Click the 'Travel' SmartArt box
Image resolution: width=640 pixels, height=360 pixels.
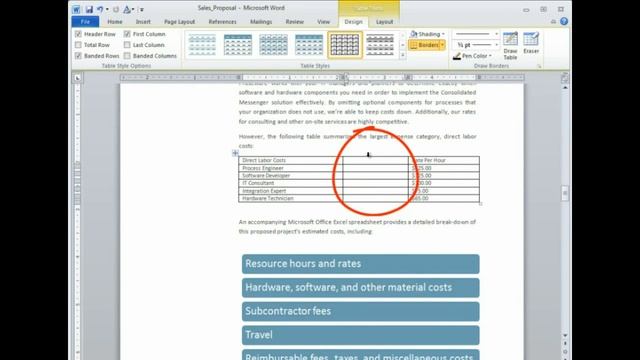coord(360,335)
